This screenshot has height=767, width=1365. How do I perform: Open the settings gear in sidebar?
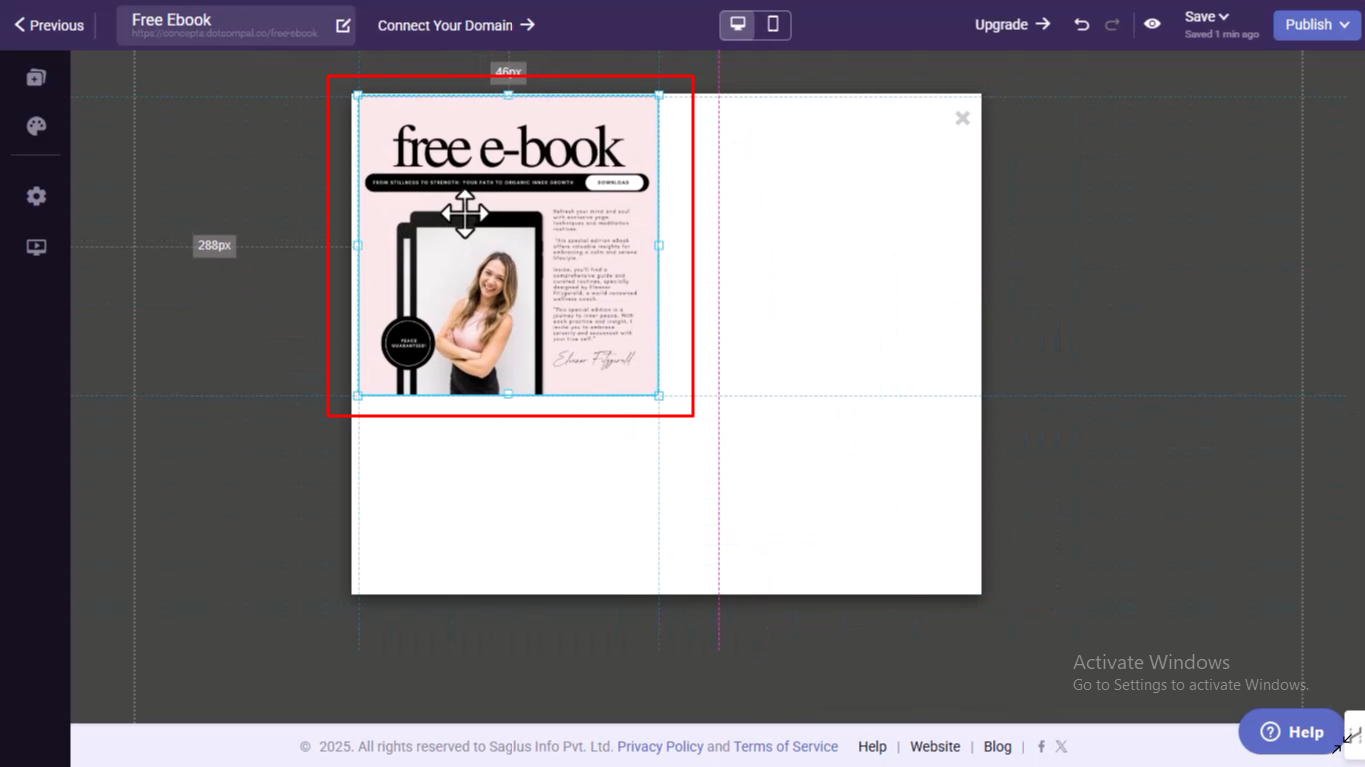tap(36, 196)
